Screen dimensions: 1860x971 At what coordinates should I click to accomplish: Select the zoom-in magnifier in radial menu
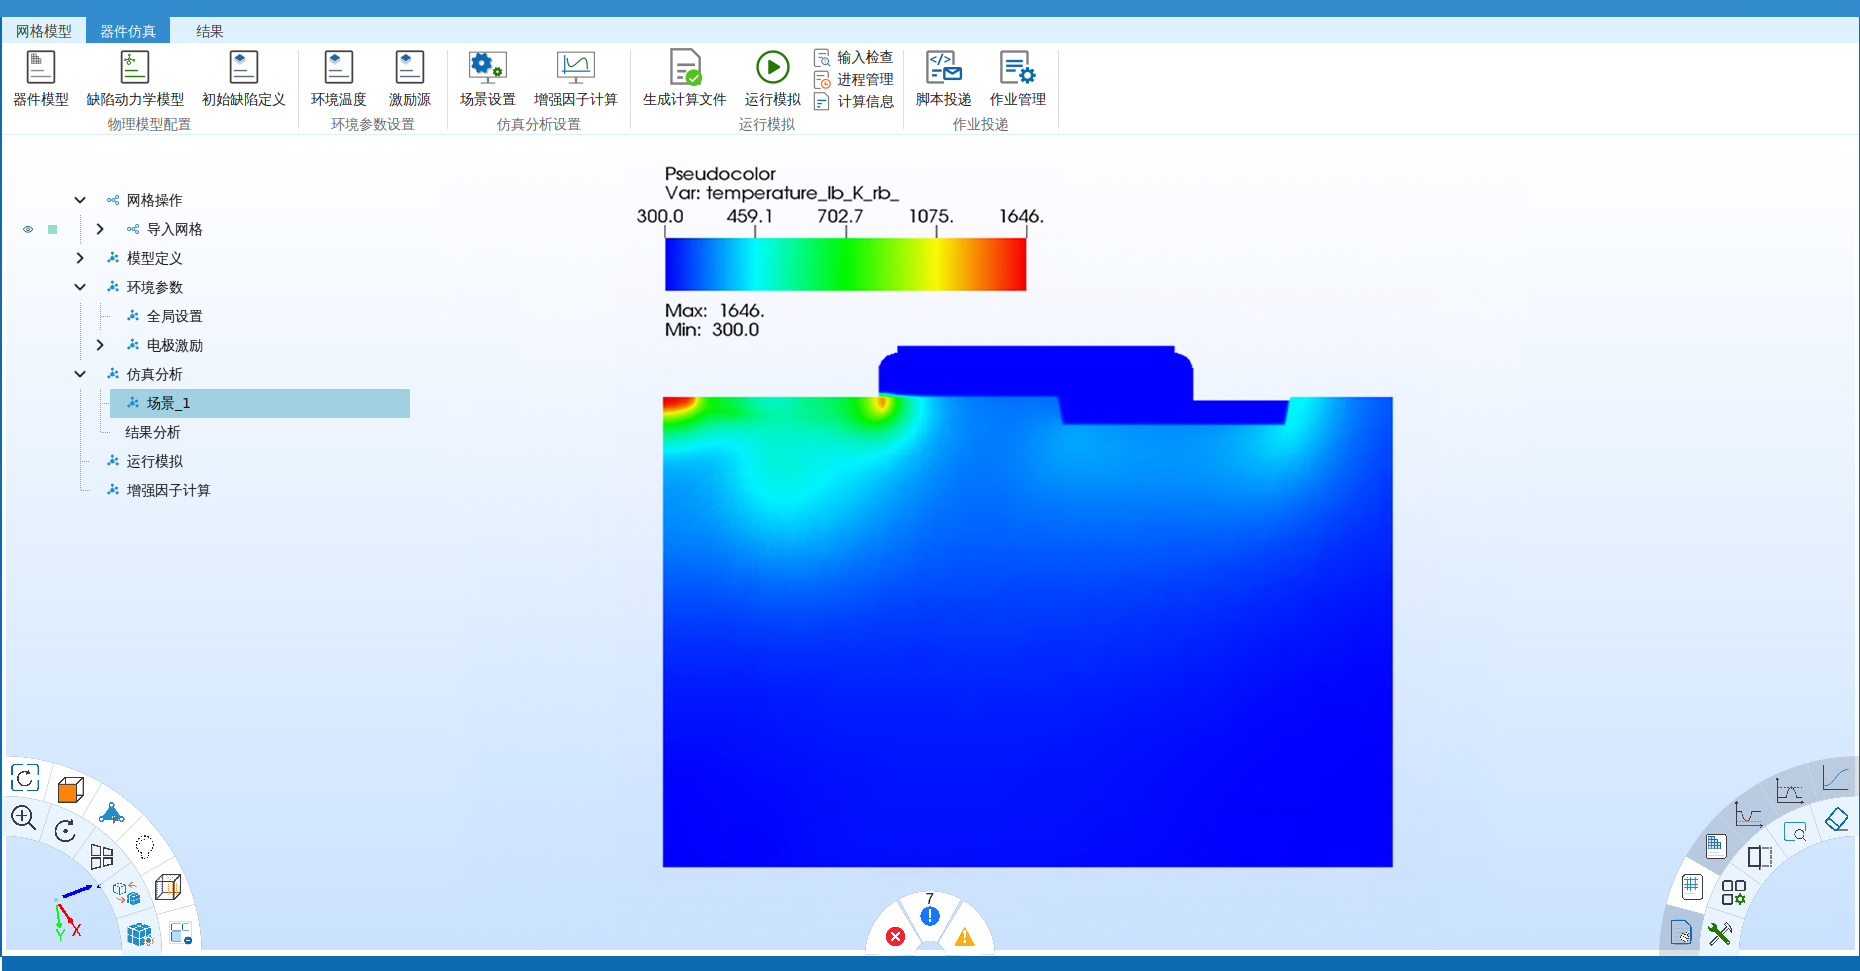[23, 818]
